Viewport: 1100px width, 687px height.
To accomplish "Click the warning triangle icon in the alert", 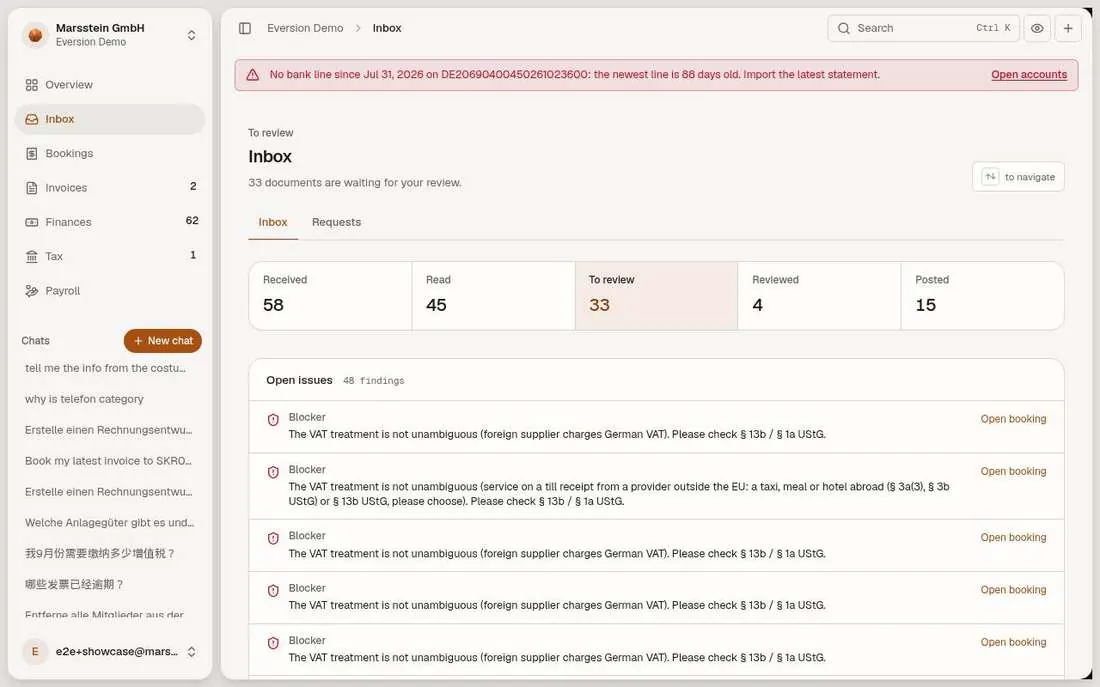I will coord(253,75).
